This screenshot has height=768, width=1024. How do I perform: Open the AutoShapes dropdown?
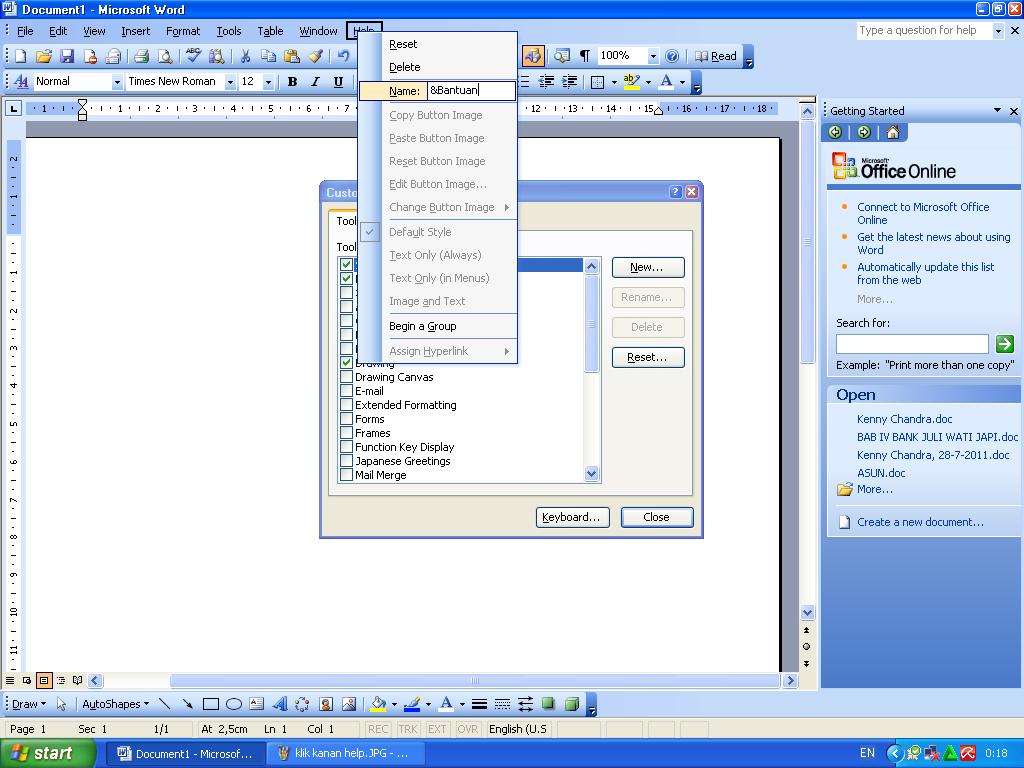tap(115, 704)
